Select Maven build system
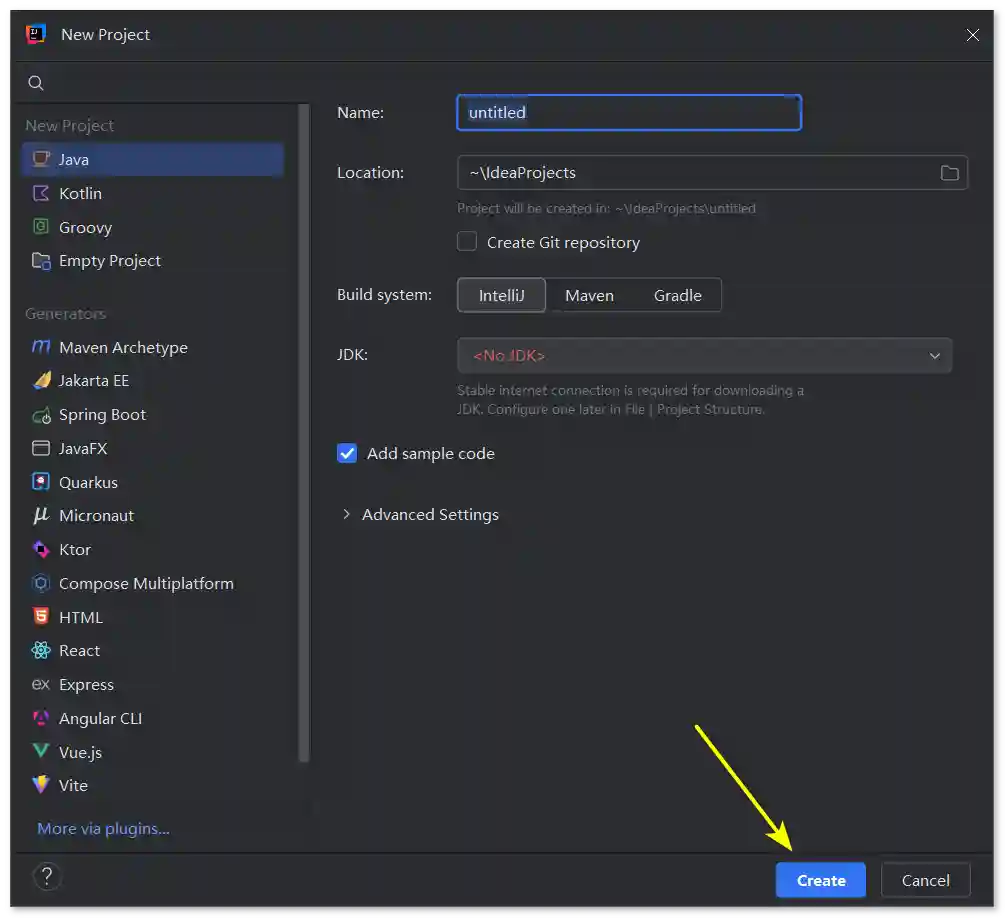The image size is (1005, 918). 589,295
